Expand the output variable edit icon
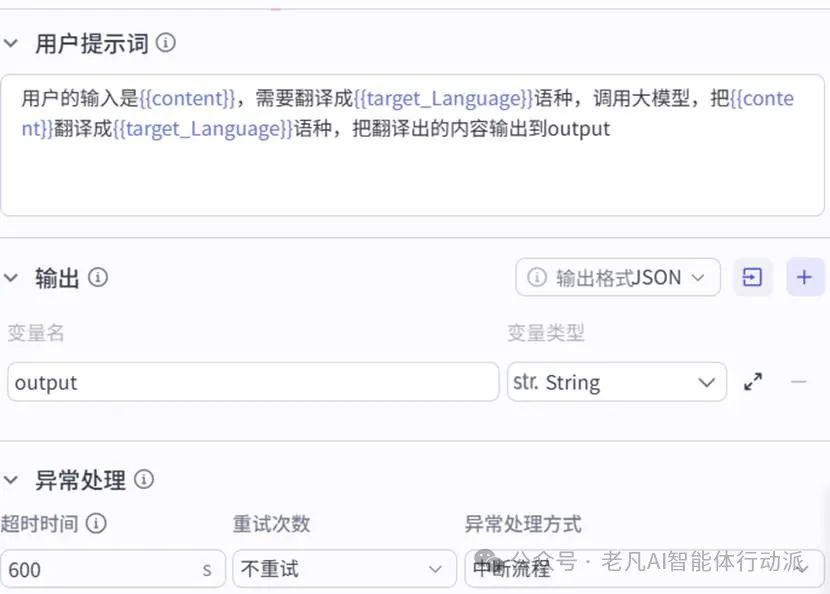 (x=753, y=382)
